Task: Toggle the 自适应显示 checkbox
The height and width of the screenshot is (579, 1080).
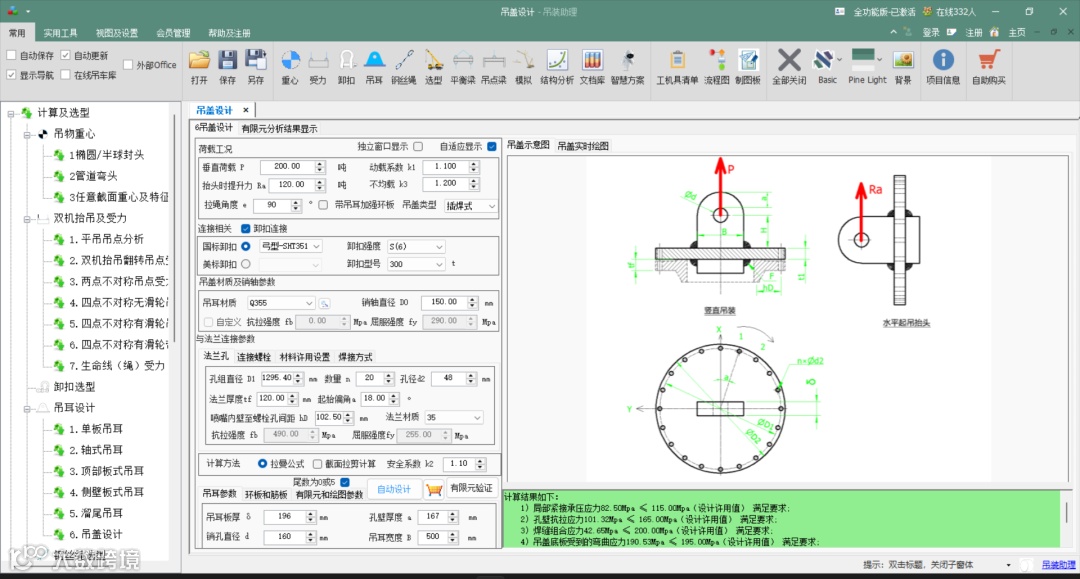Action: [x=492, y=147]
